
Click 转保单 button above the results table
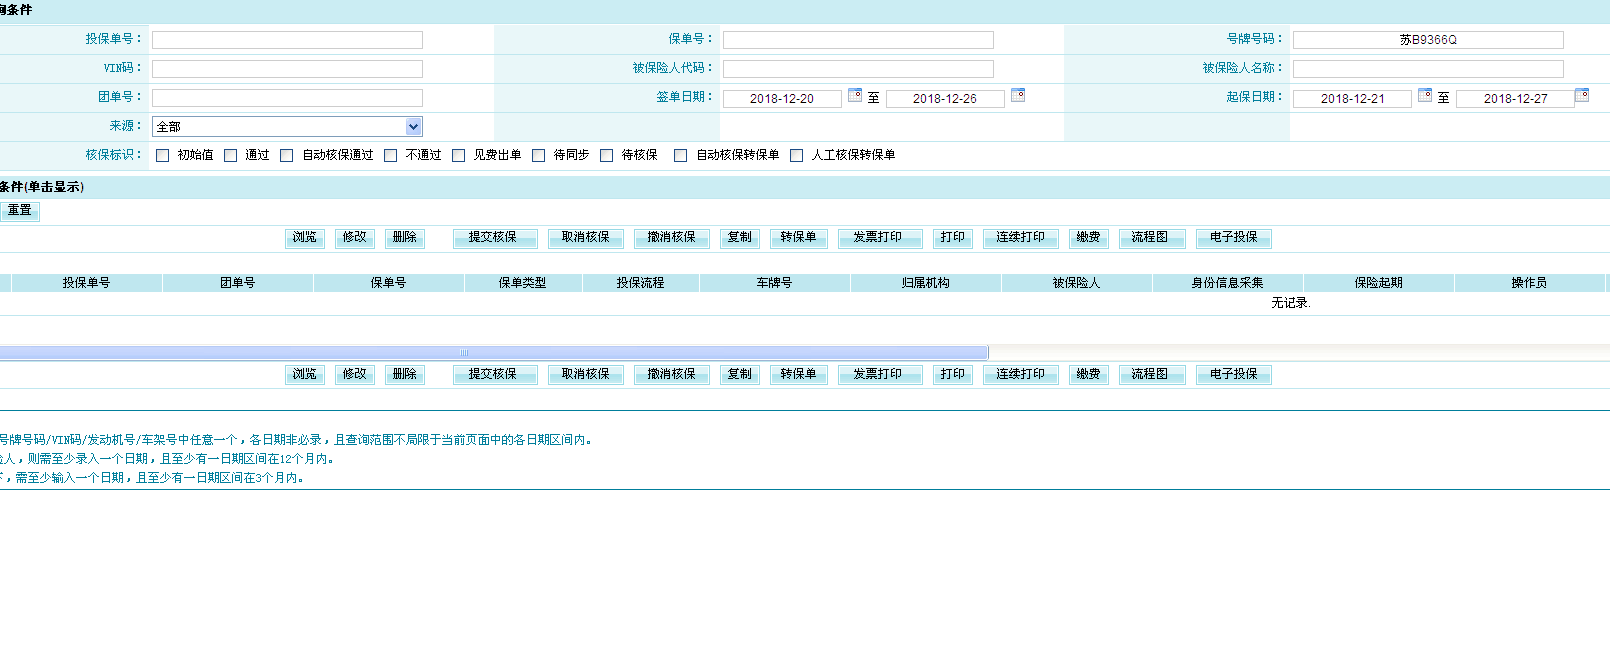pos(799,238)
